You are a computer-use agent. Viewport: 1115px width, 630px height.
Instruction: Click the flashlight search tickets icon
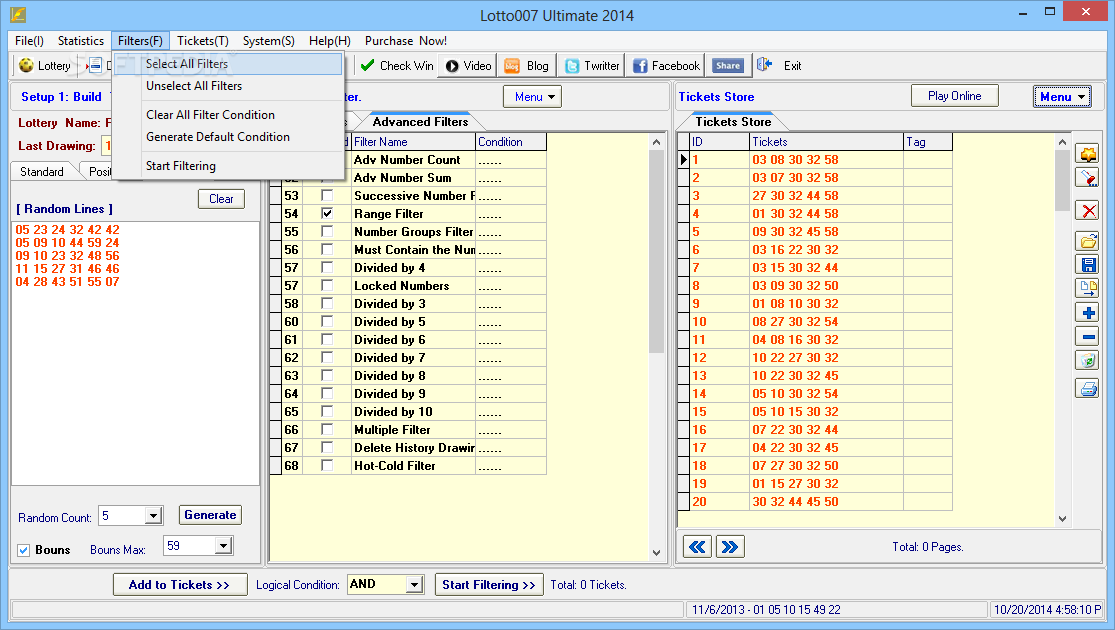tap(1087, 178)
